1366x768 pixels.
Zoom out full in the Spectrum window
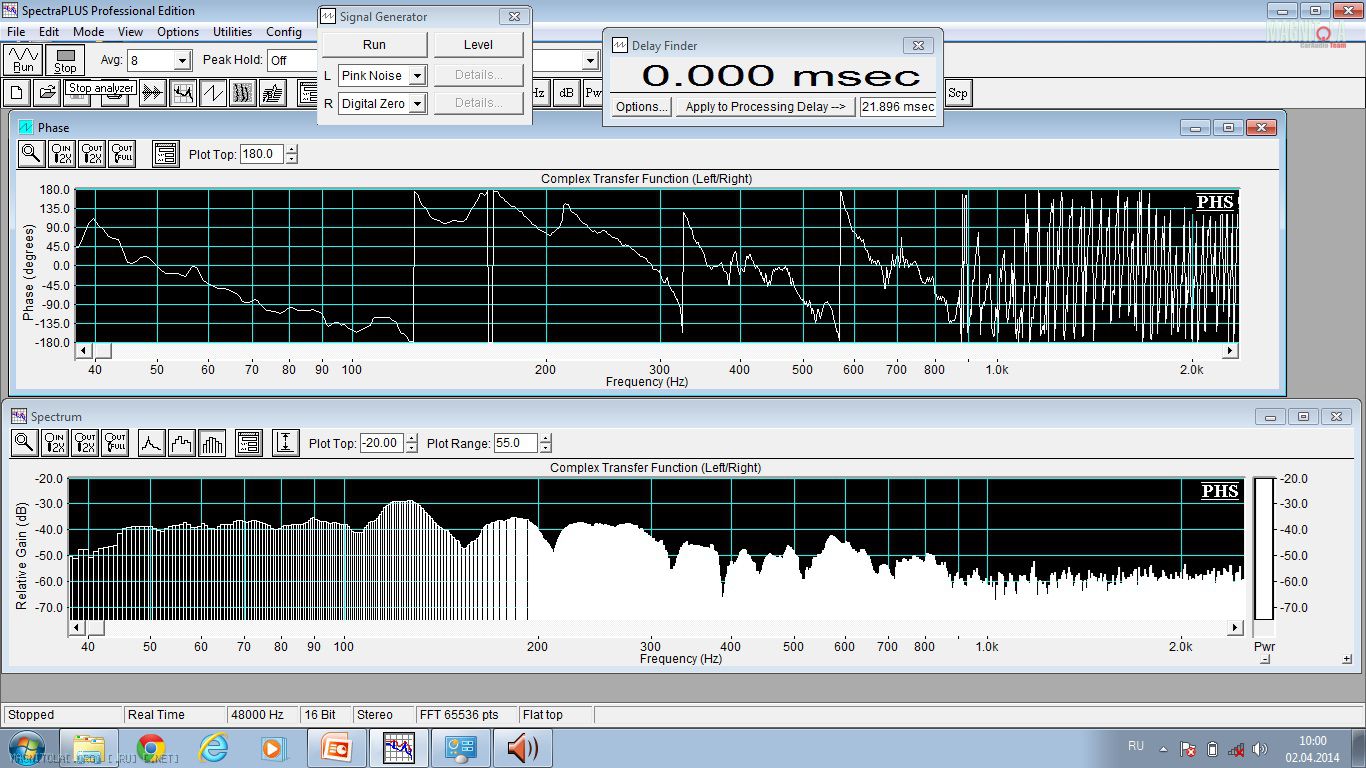click(114, 442)
